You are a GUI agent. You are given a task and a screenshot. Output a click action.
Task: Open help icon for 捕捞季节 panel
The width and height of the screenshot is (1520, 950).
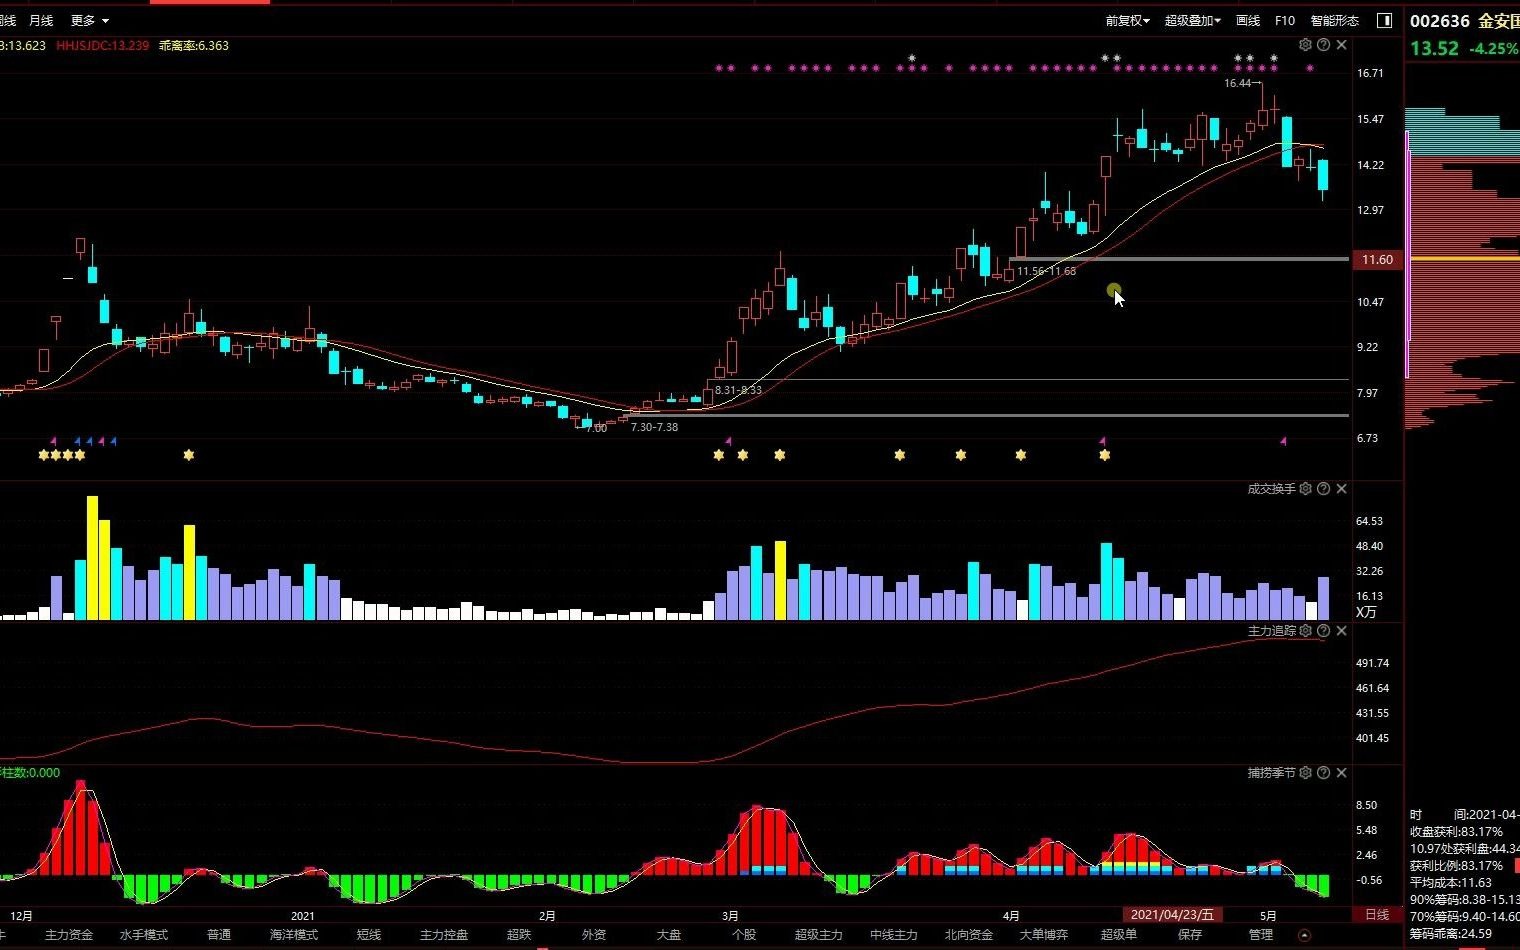coord(1324,773)
